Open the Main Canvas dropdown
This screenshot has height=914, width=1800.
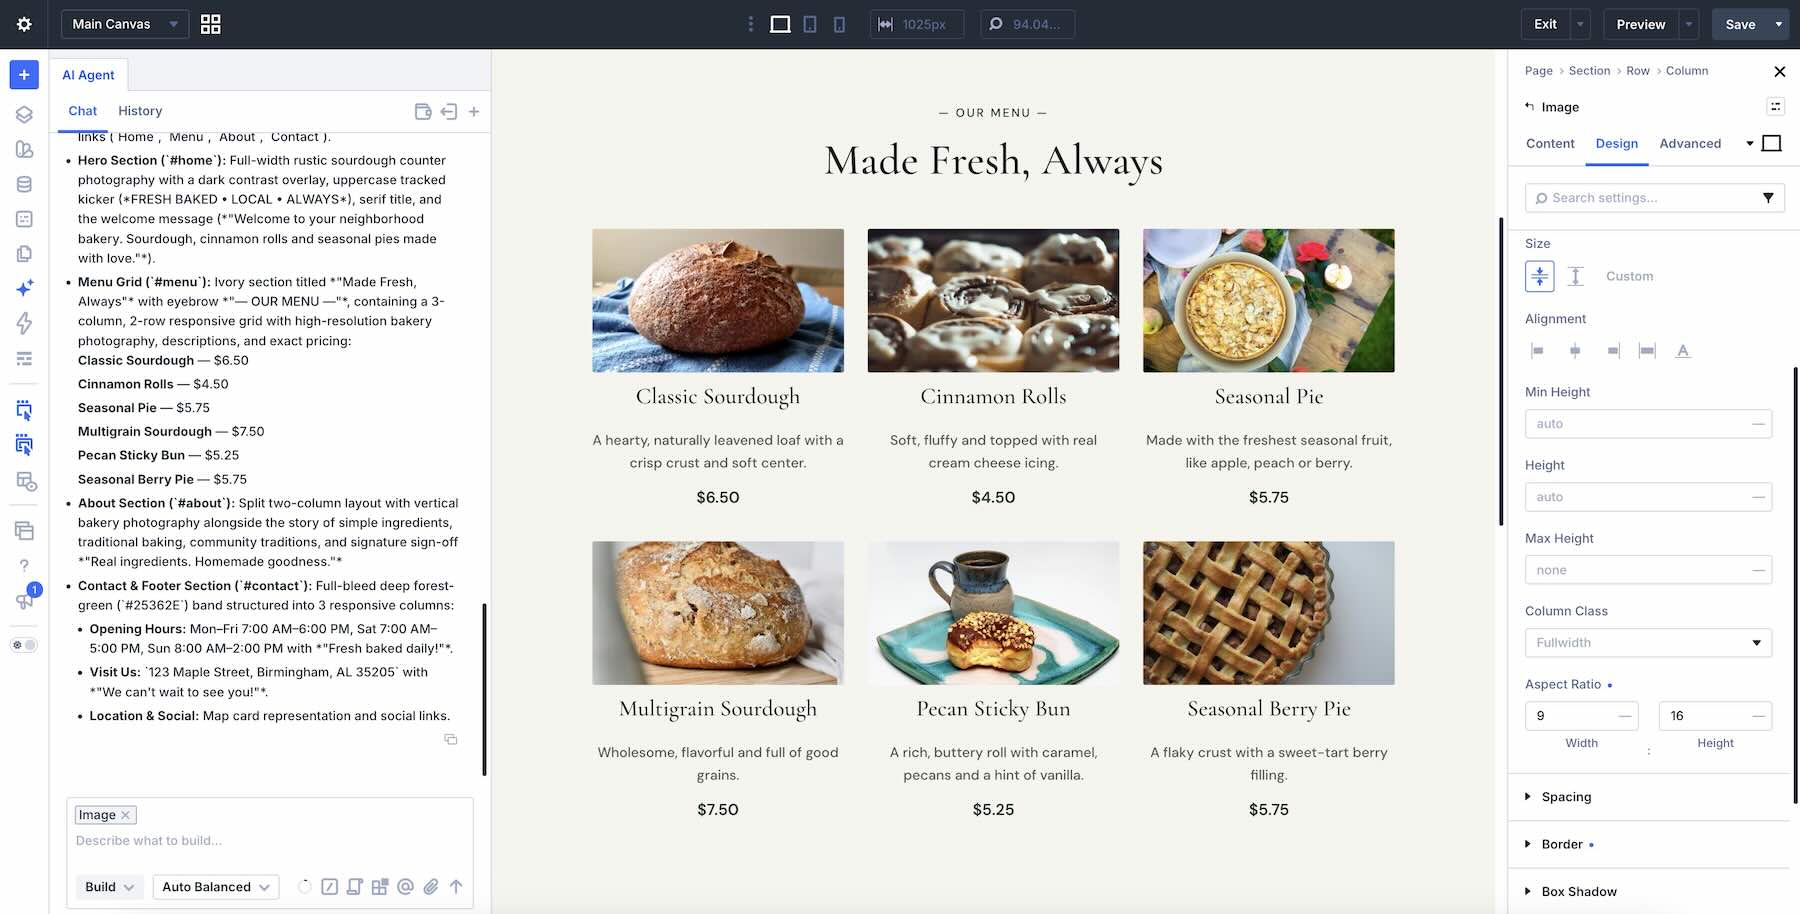[125, 24]
